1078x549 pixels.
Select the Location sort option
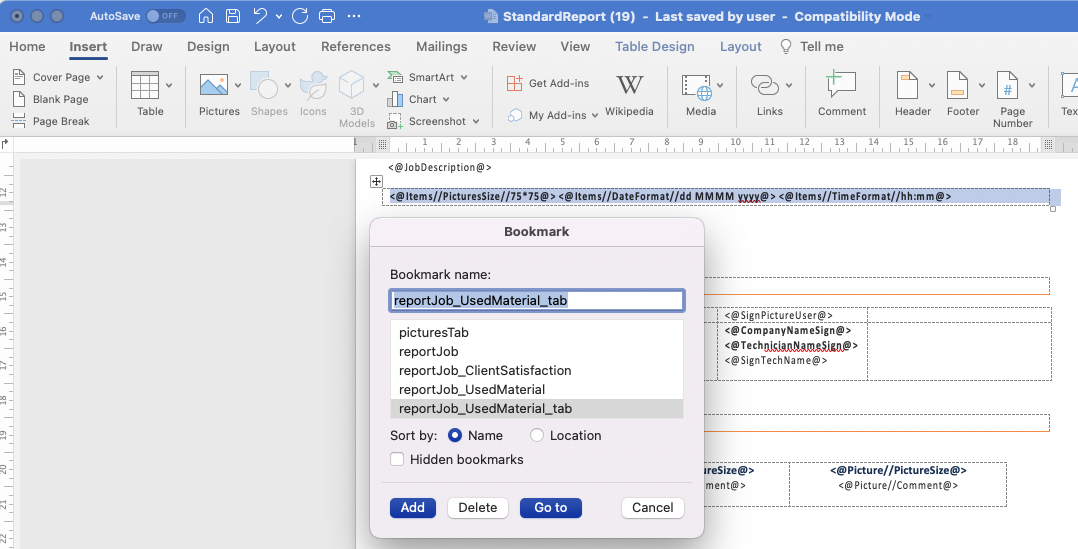[537, 435]
